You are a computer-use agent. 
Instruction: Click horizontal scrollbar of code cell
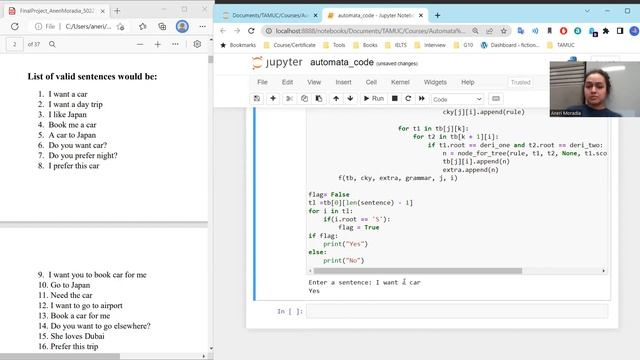pos(418,271)
